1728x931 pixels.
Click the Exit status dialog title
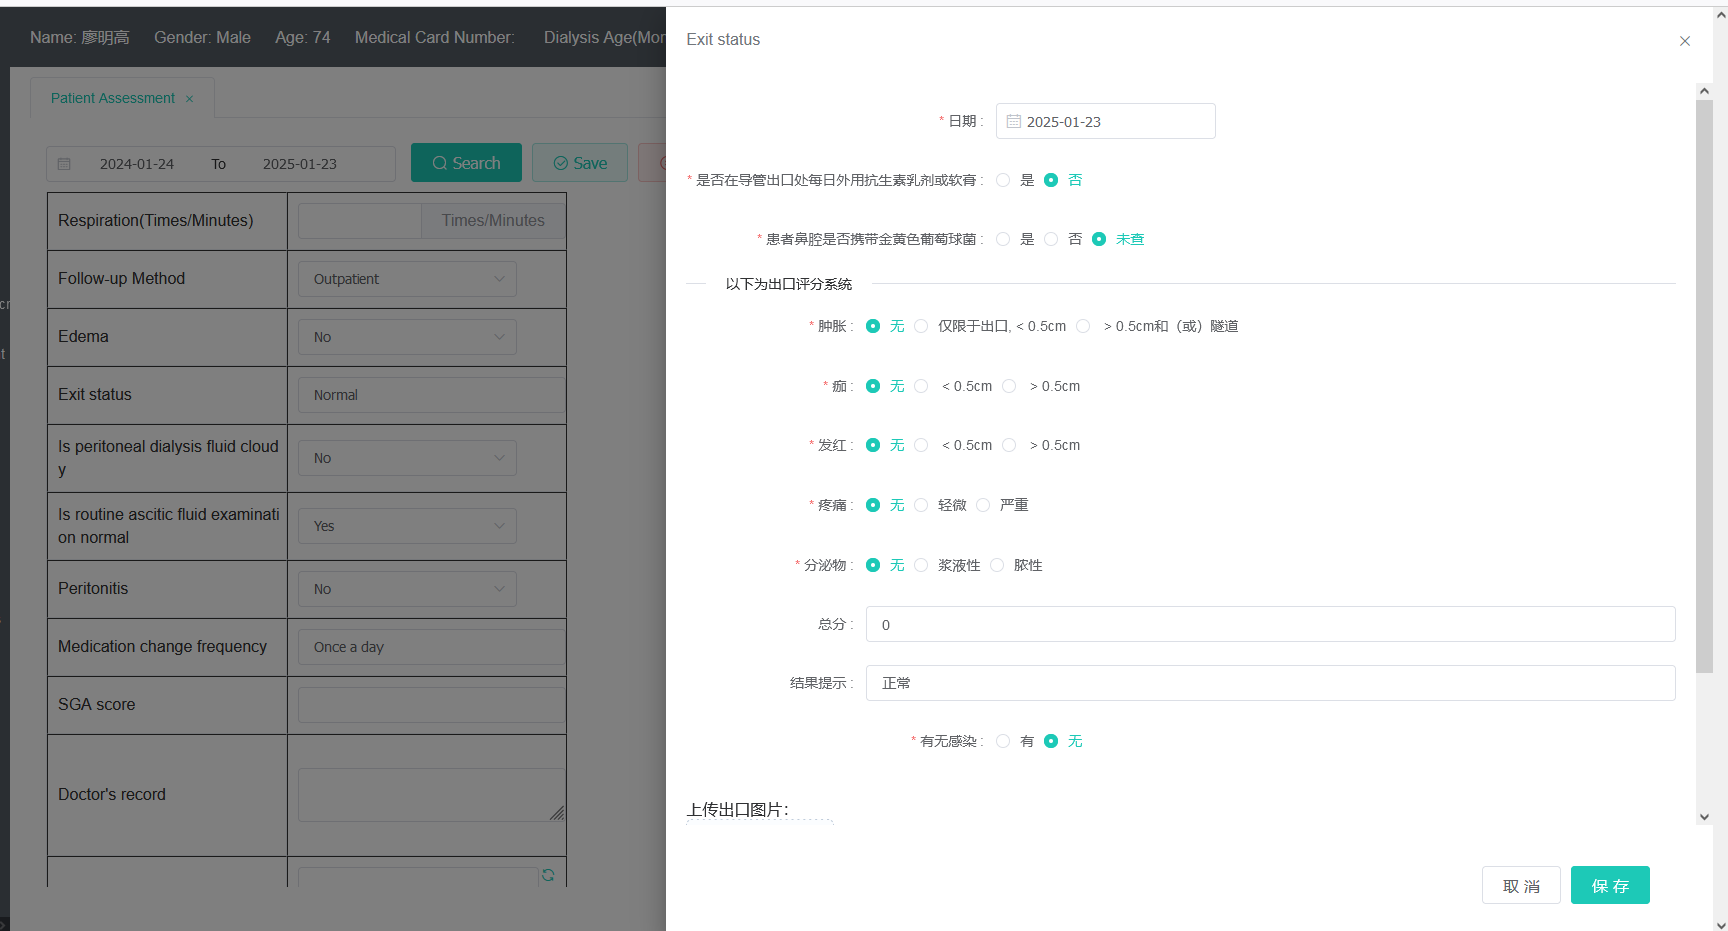point(723,39)
